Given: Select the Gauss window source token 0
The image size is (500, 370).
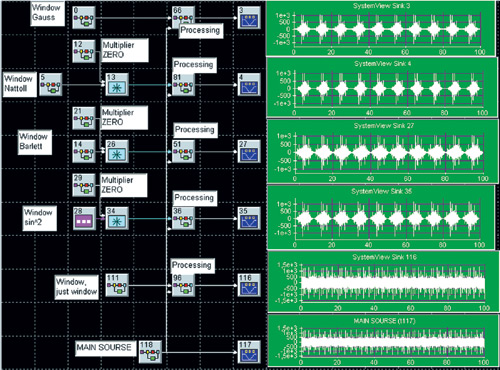Looking at the screenshot, I should [x=84, y=17].
